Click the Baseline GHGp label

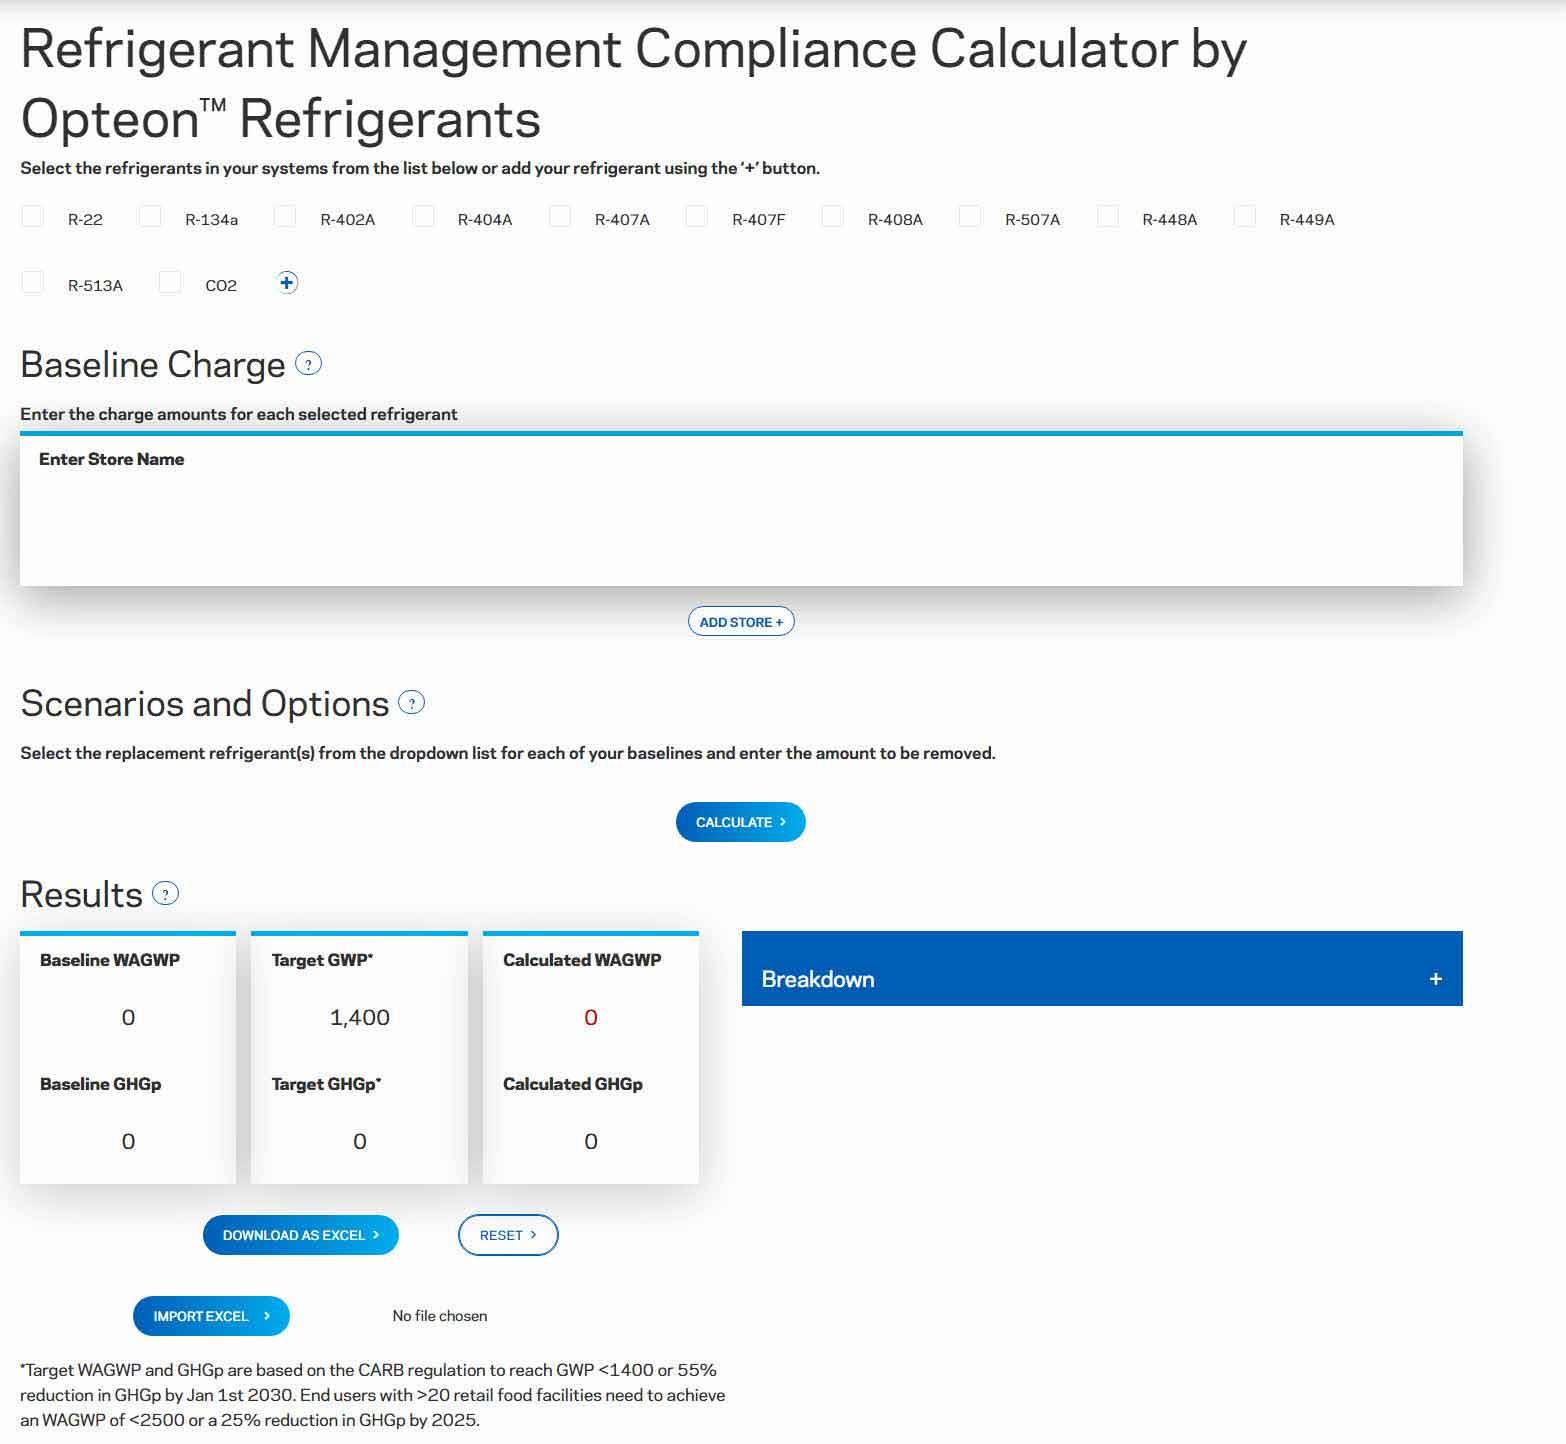[100, 1084]
